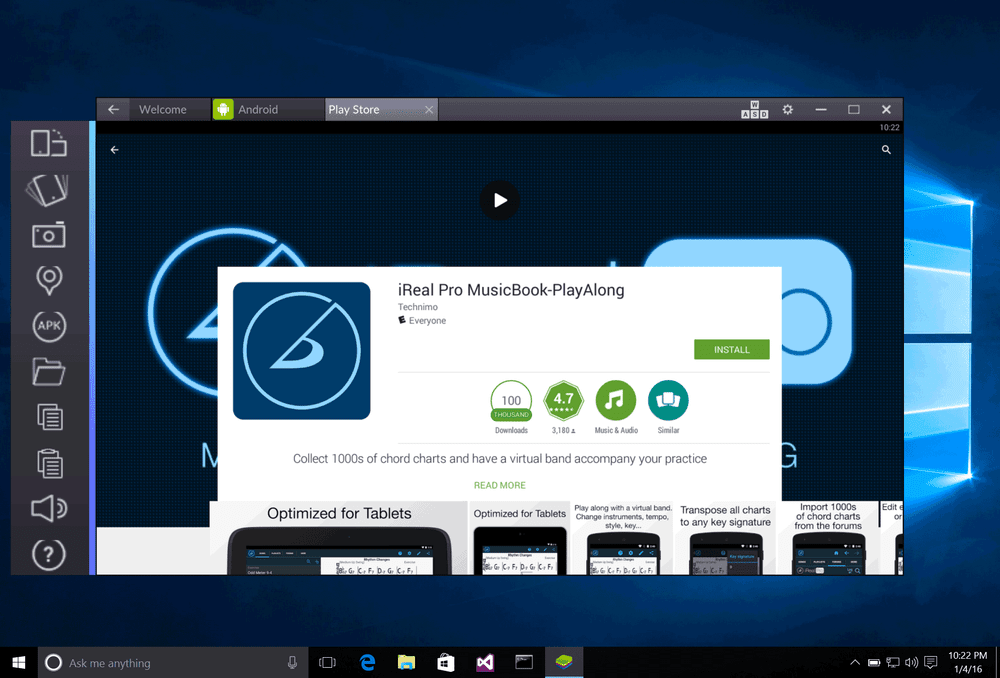This screenshot has width=1000, height=678.
Task: Click the paste clipboard icon in sidebar
Action: pos(50,463)
